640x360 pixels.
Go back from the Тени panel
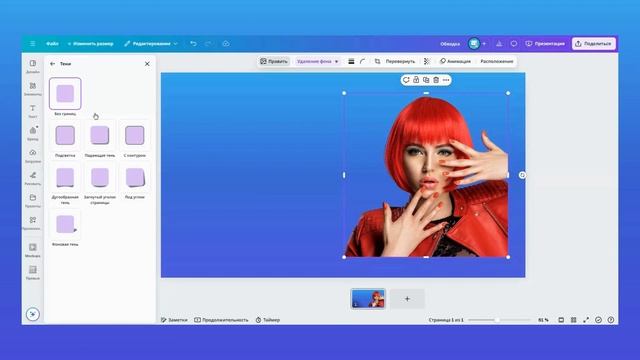52,64
